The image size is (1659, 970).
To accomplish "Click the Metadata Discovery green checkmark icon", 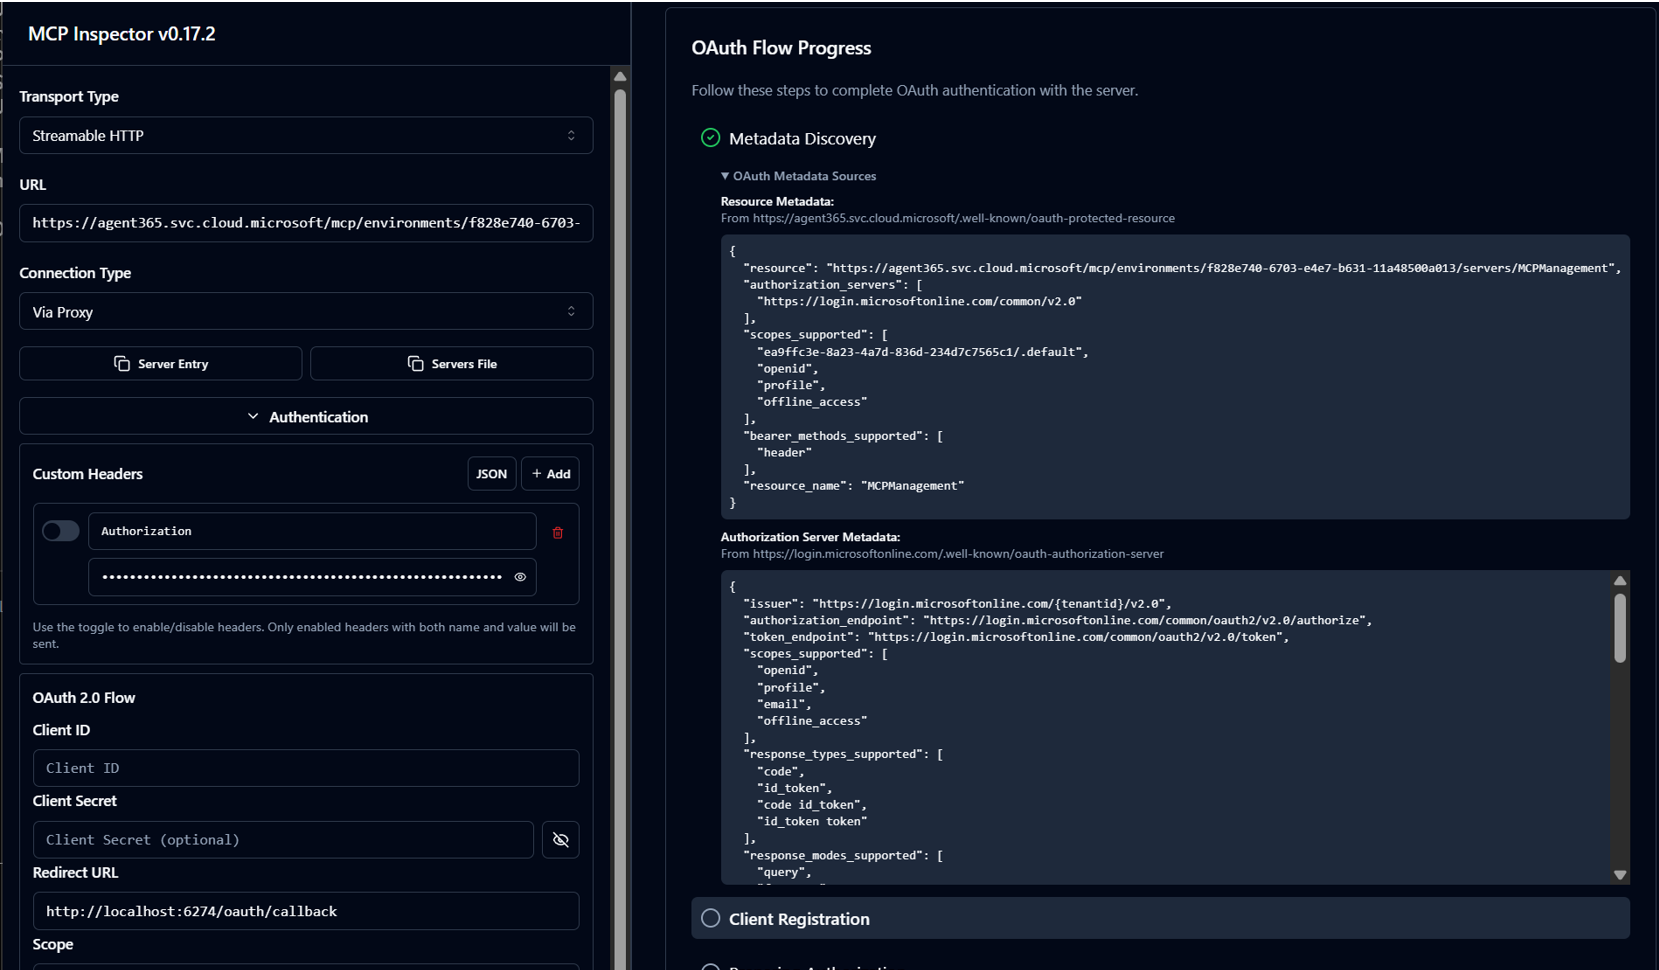I will (710, 138).
